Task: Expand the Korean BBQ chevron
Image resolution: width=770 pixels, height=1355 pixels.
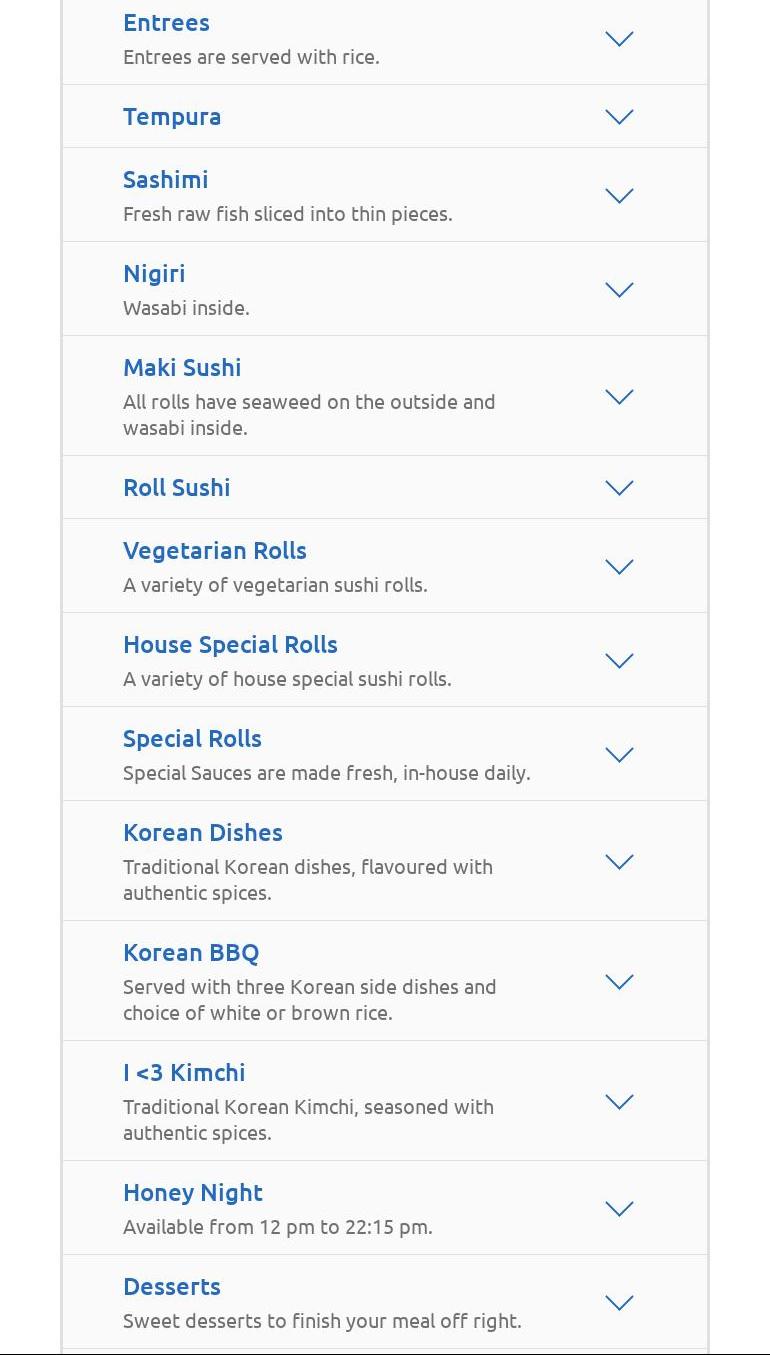Action: [x=620, y=982]
